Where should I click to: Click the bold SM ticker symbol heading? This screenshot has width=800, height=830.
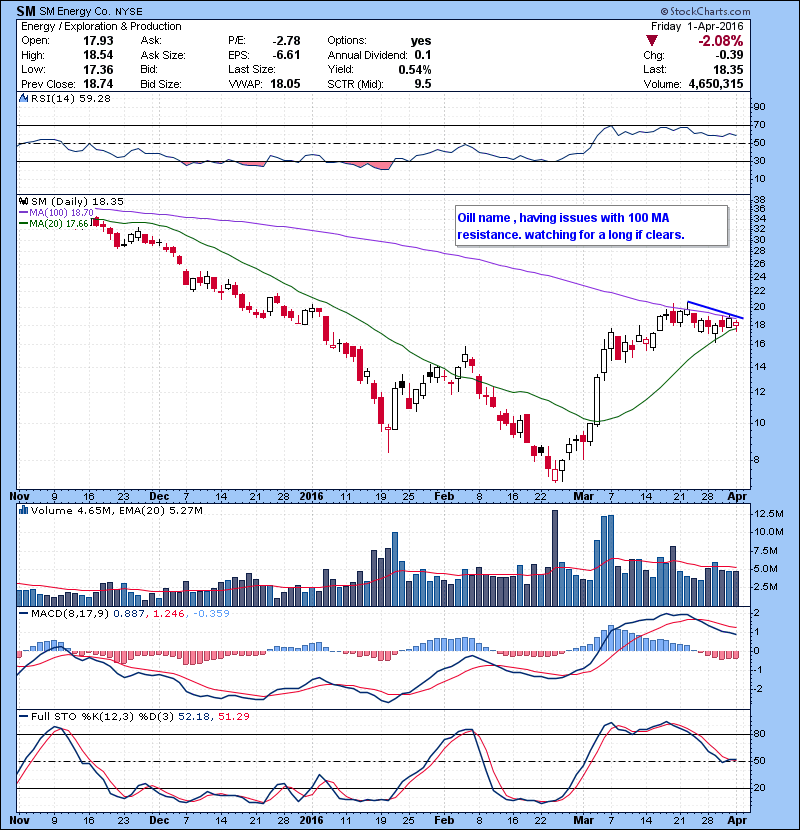26,11
